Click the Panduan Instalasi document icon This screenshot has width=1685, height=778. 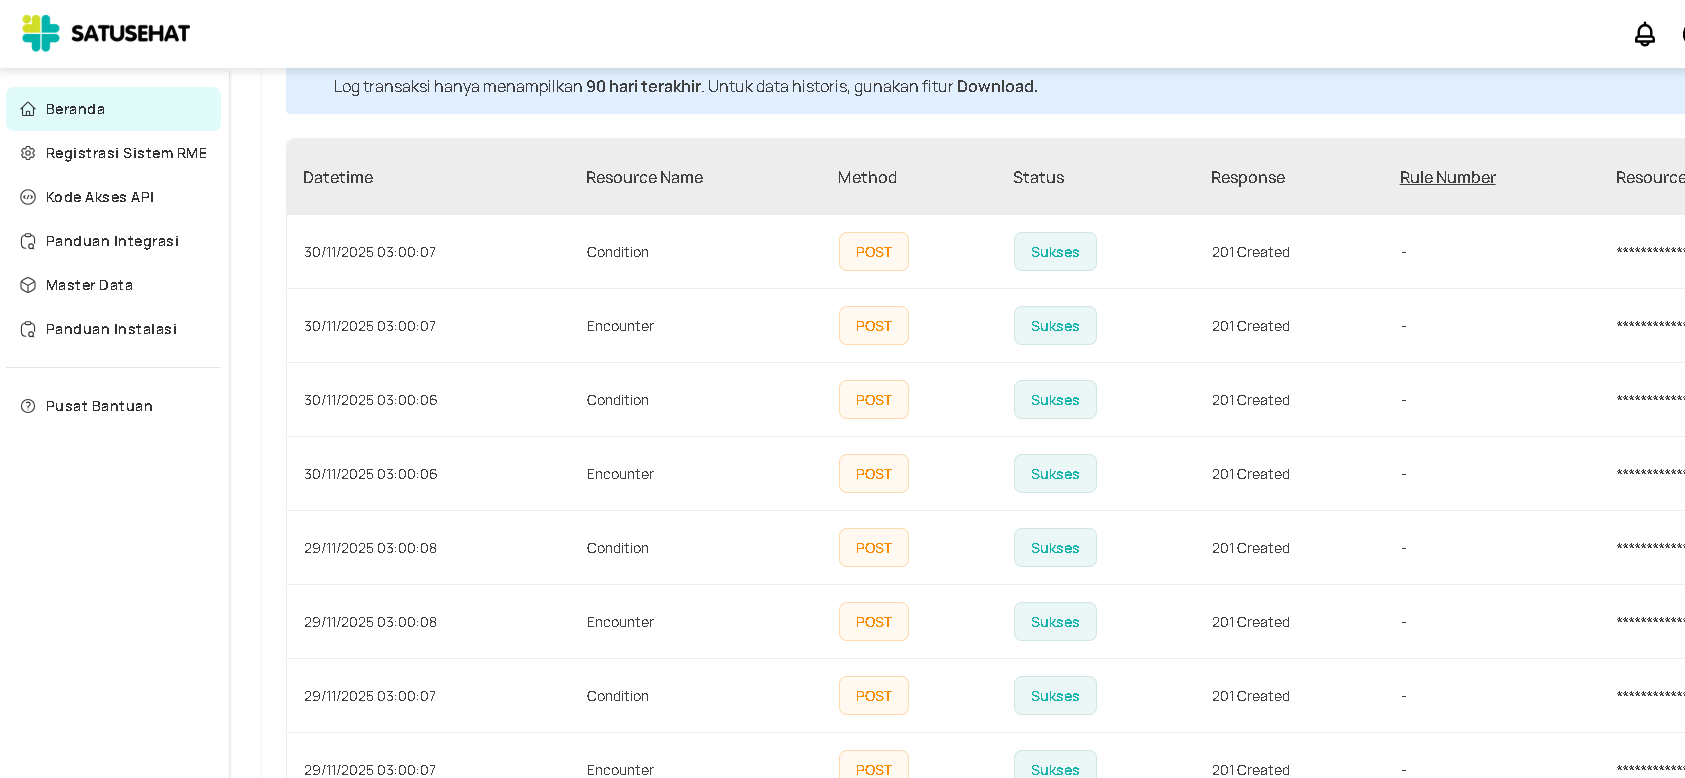[x=28, y=329]
